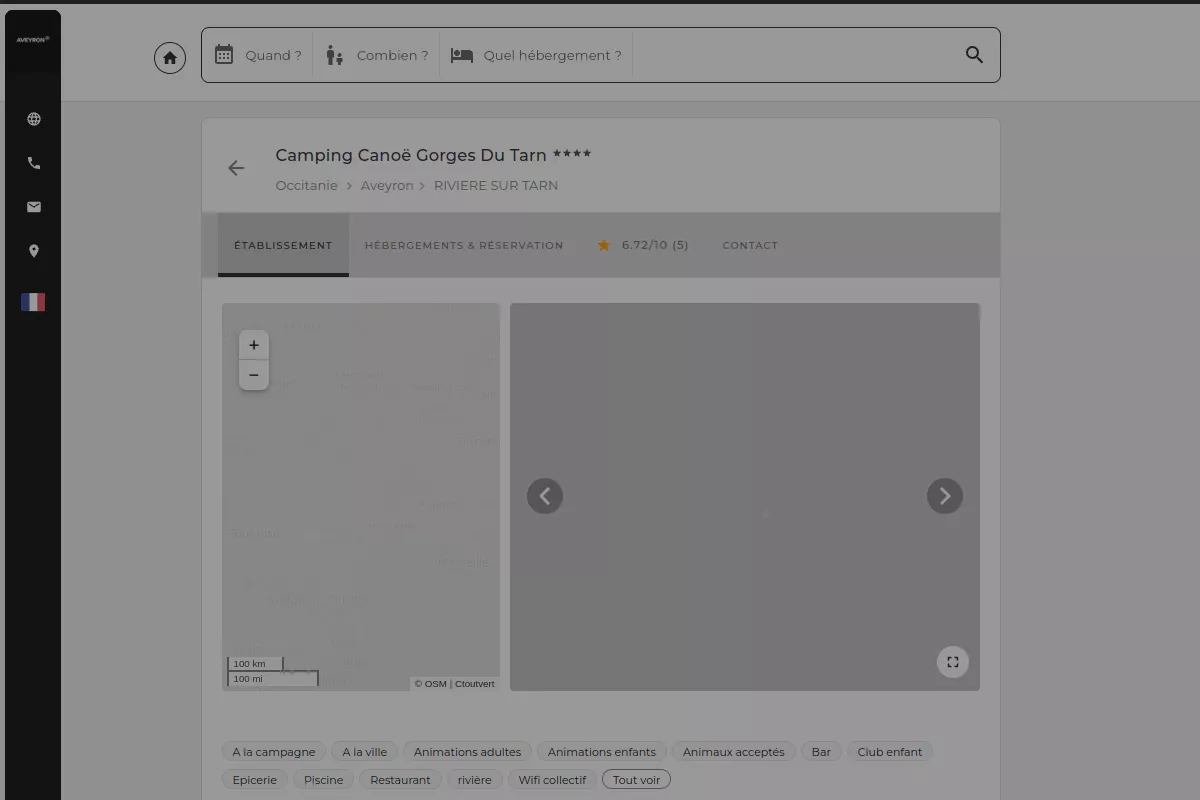Screen dimensions: 1200x800
Task: Open the 'Quel hébergement ?' selector
Action: [536, 55]
